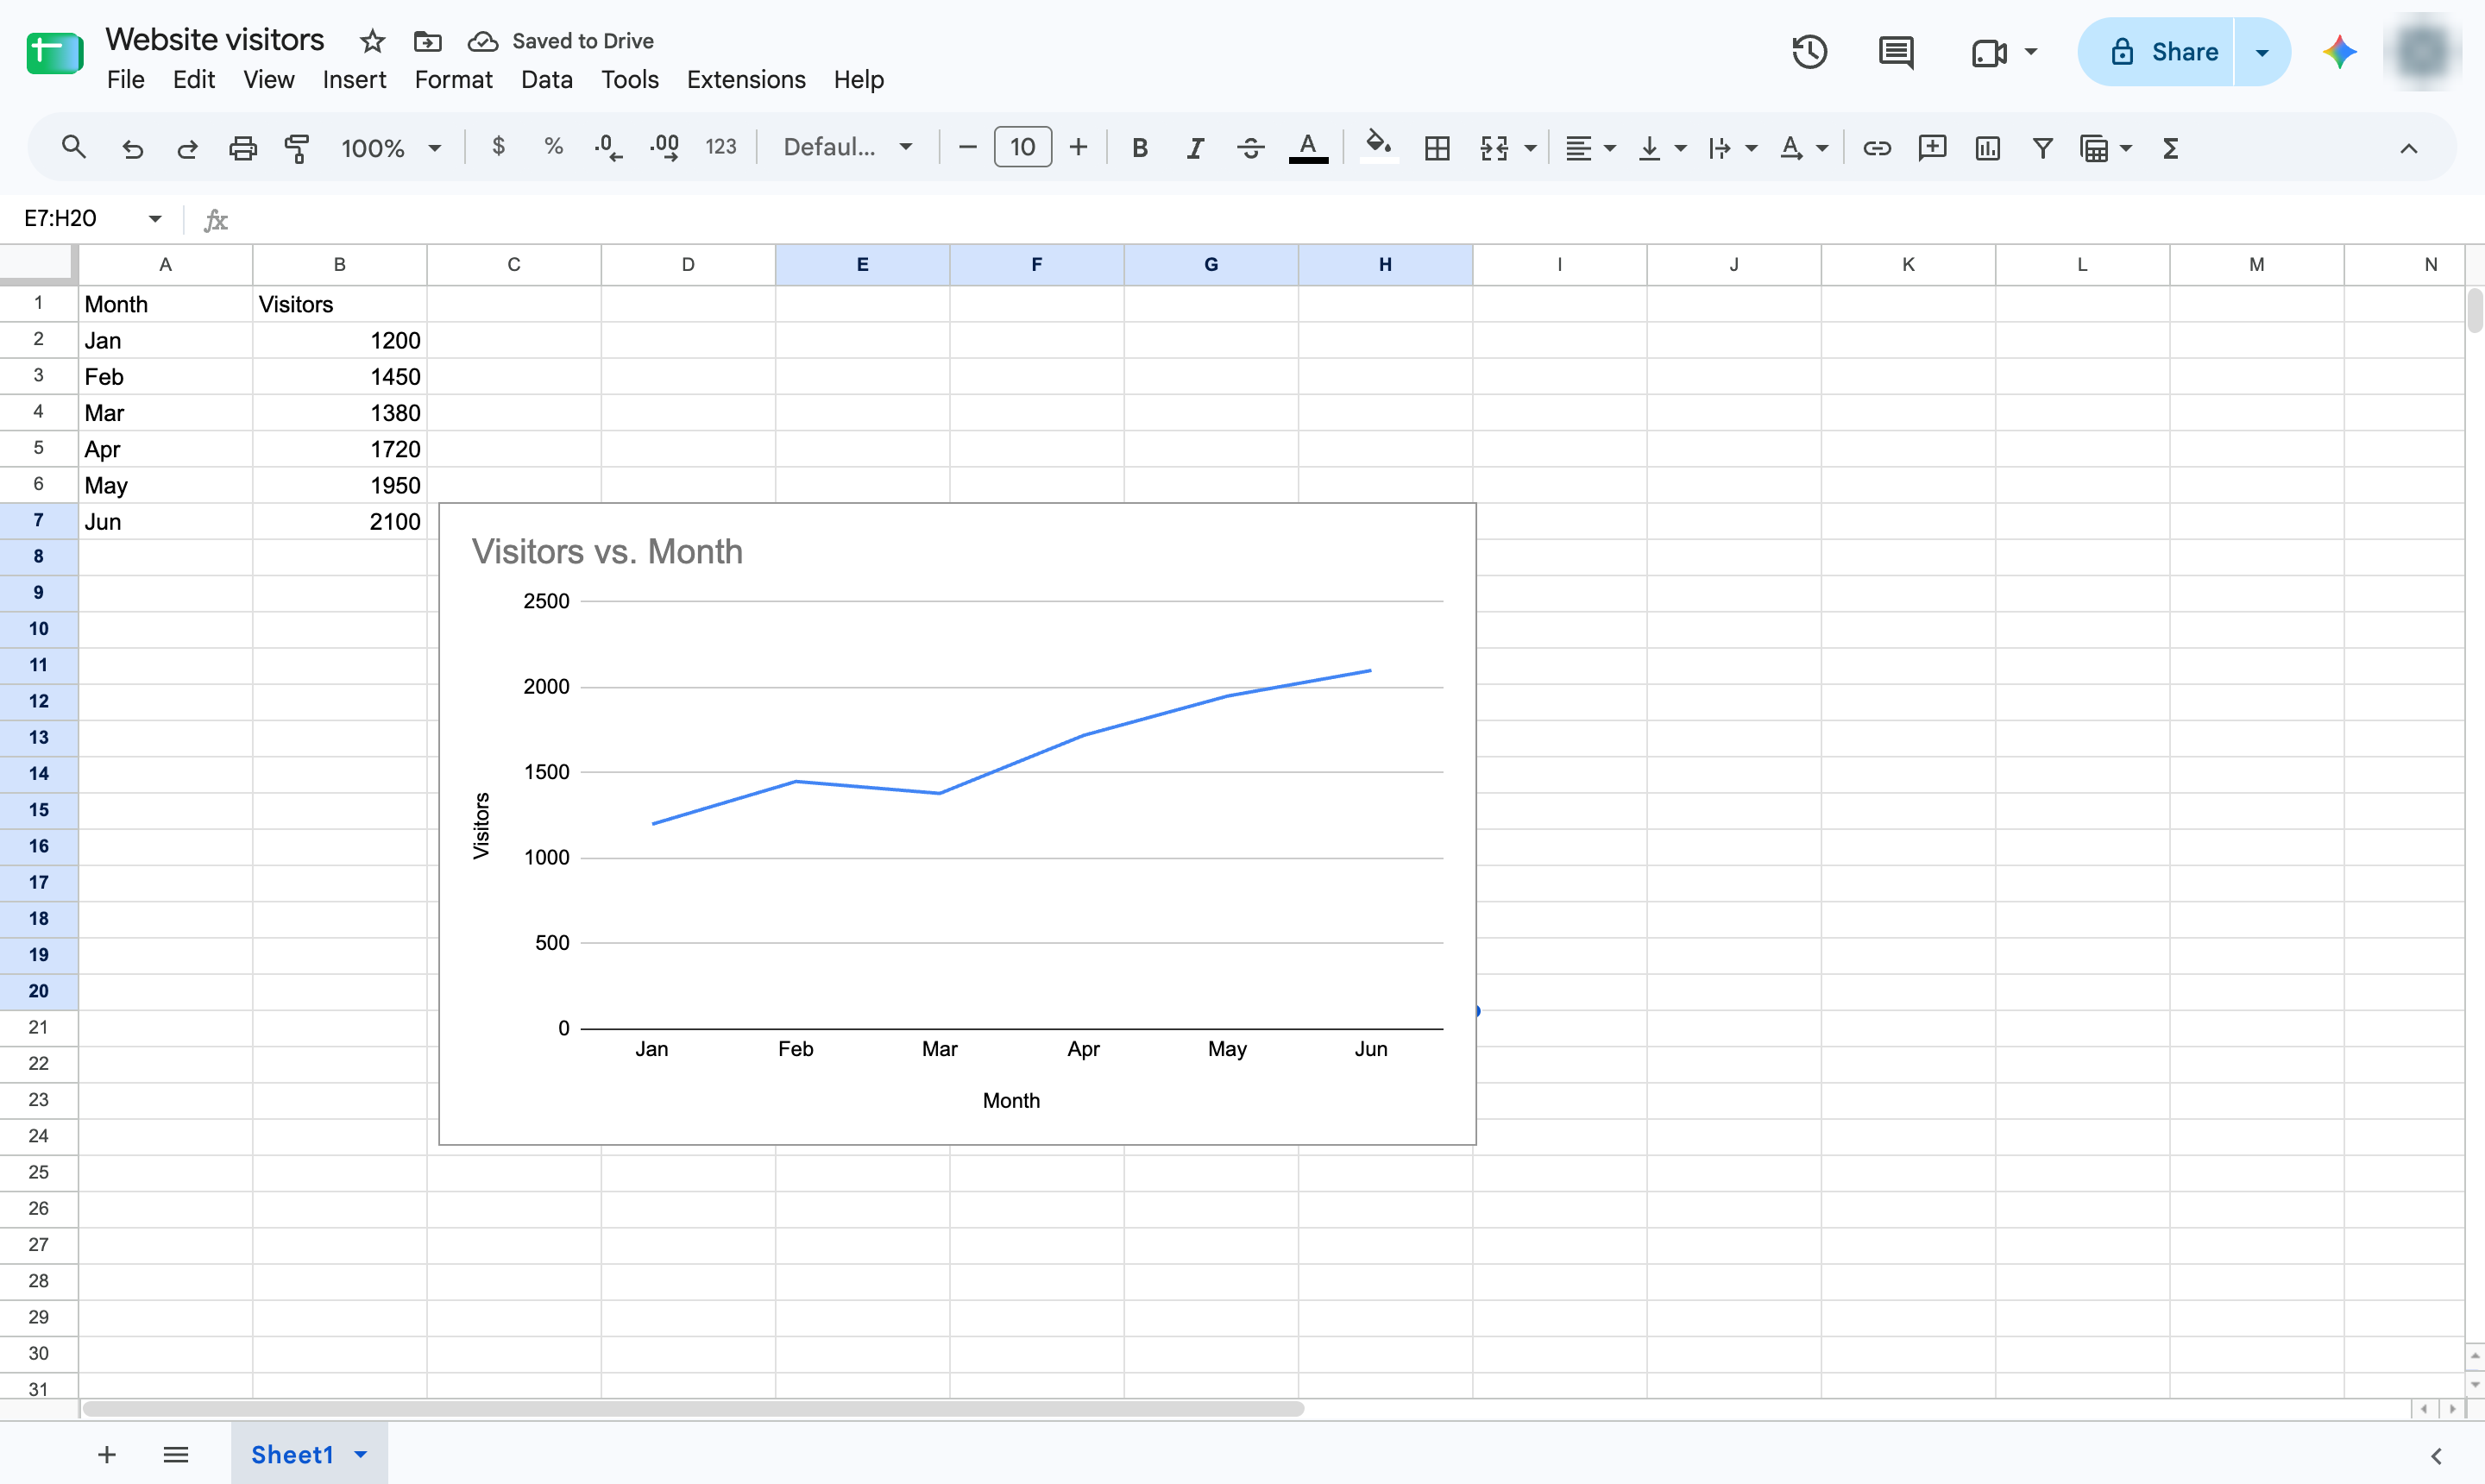
Task: Toggle strikethrough formatting
Action: (x=1250, y=148)
